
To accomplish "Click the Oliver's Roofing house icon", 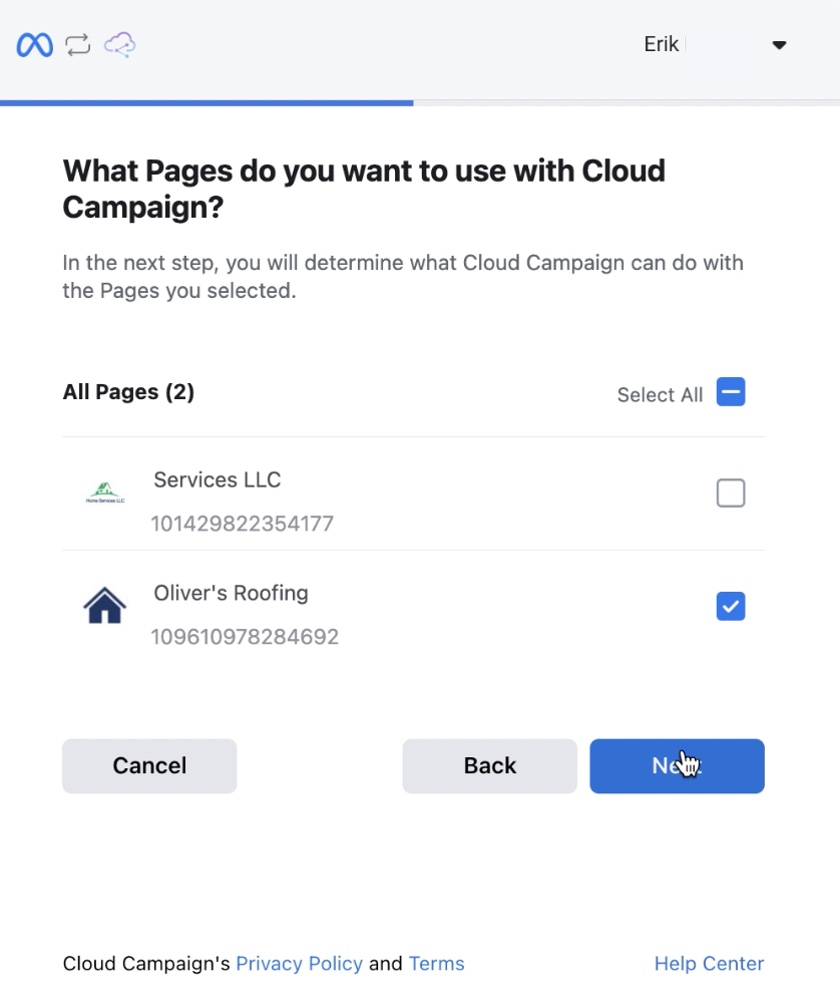I will 105,606.
